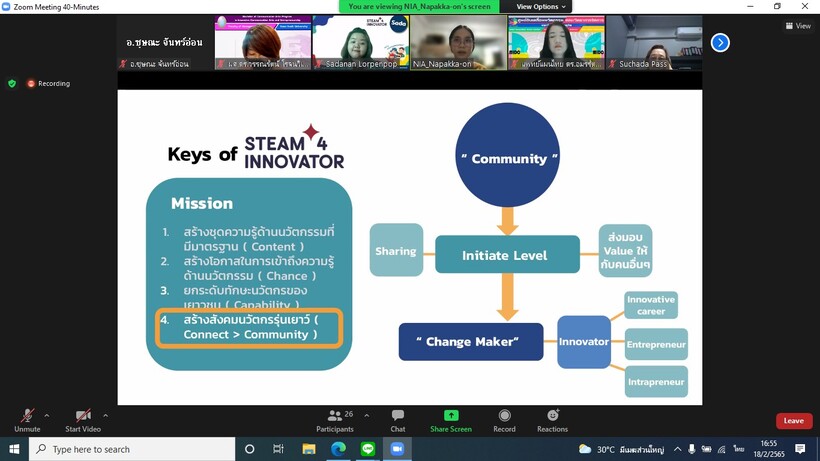Image resolution: width=820 pixels, height=461 pixels.
Task: Start Video from the meeting toolbar
Action: tap(84, 419)
